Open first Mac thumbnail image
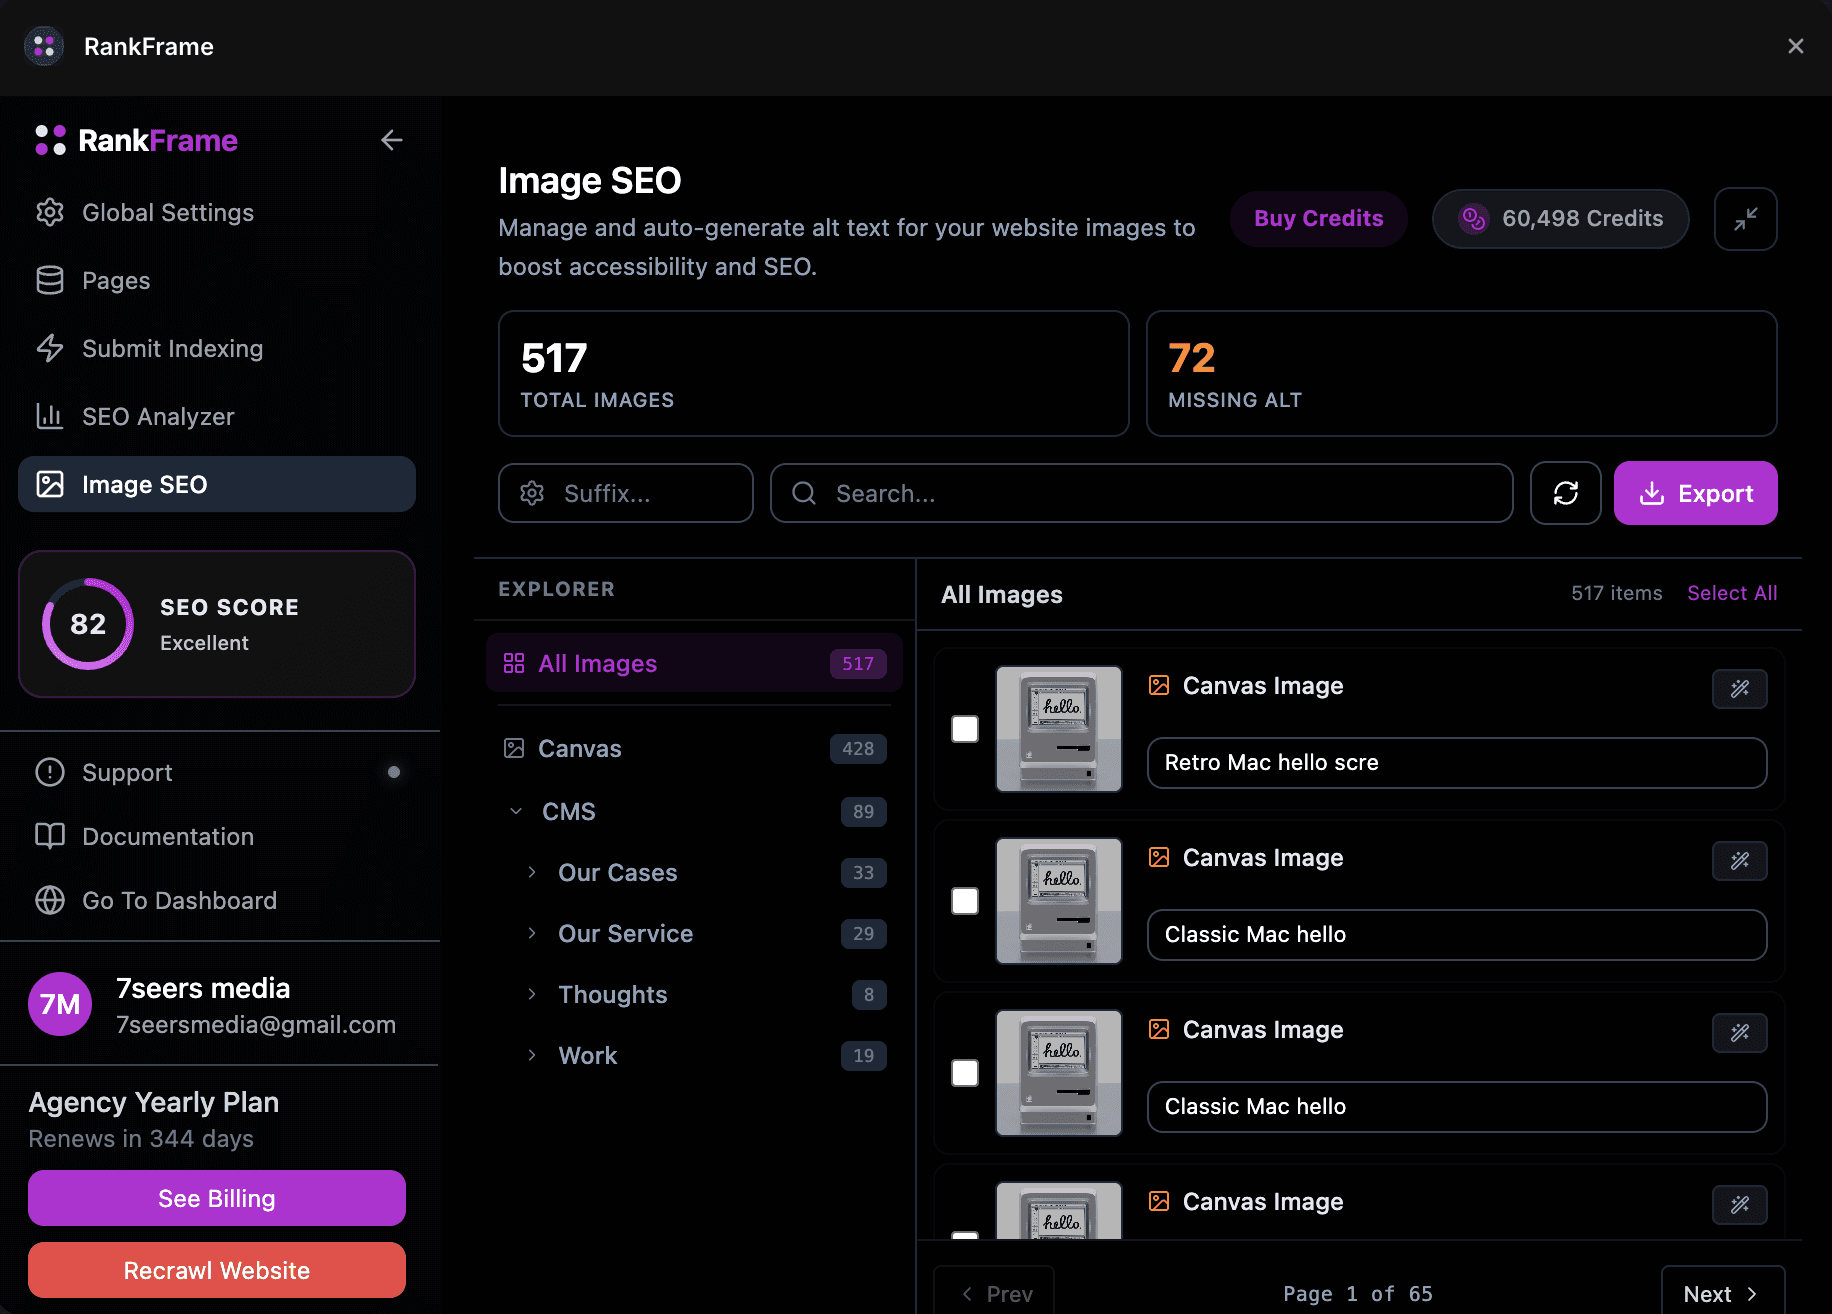 pyautogui.click(x=1059, y=729)
